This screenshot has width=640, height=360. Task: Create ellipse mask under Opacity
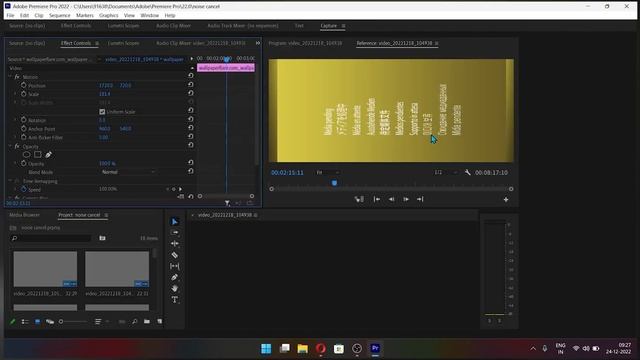[27, 155]
